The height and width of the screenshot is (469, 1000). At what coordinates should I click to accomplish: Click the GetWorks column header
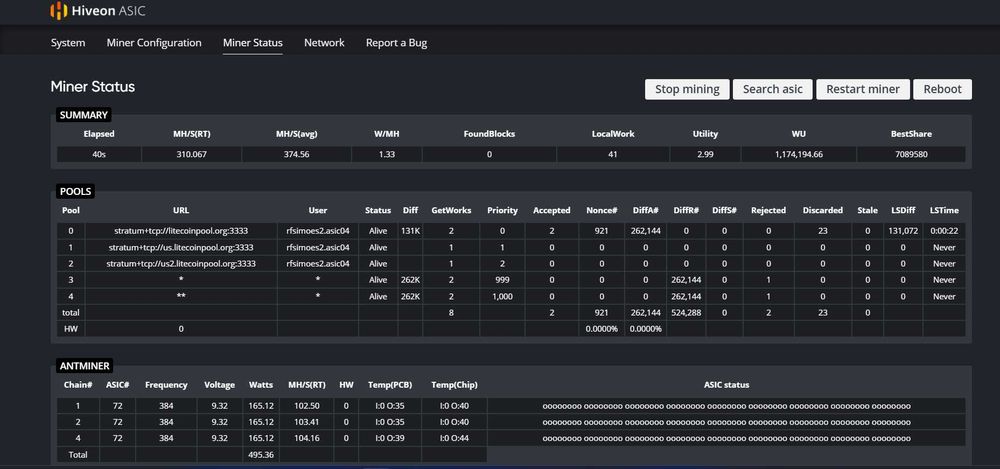point(451,210)
